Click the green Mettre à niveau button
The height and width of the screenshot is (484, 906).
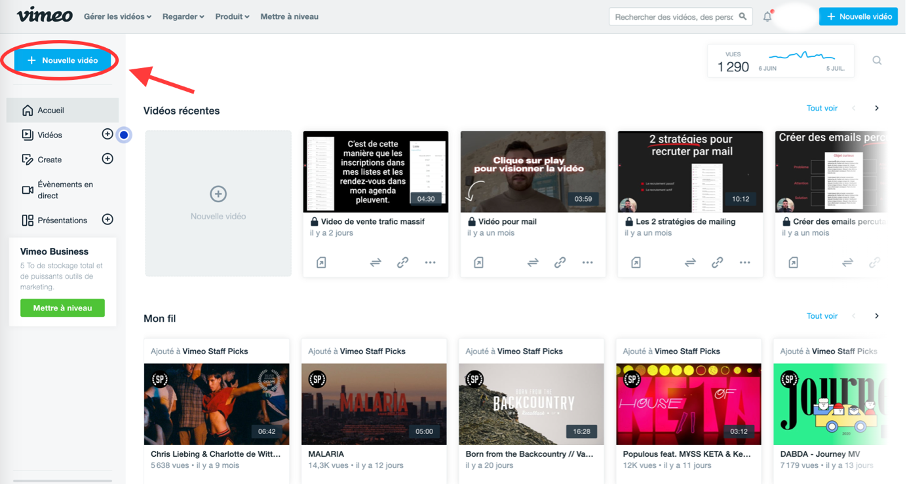pos(62,308)
